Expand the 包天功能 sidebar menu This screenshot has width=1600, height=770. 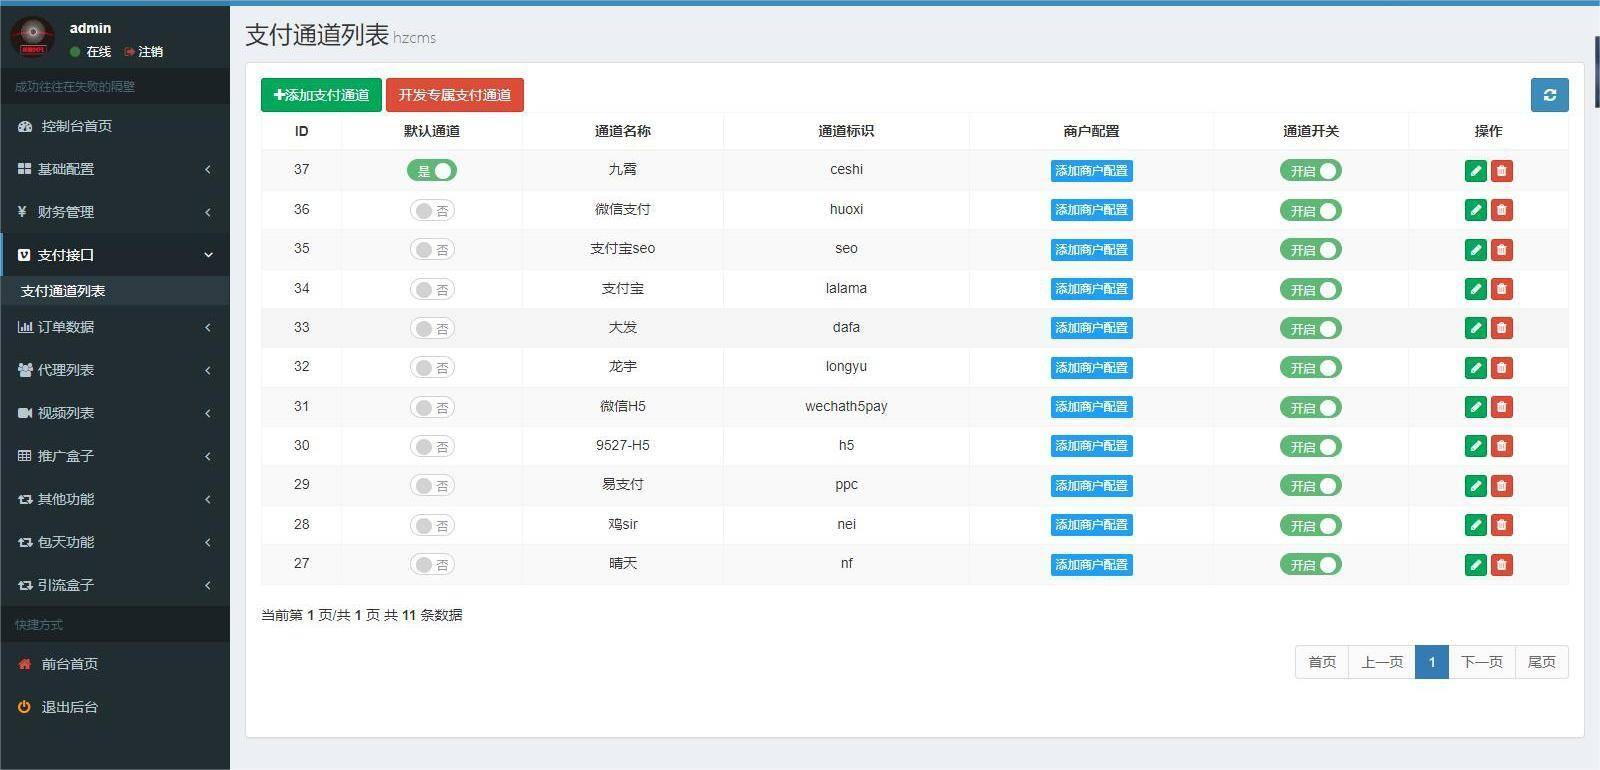tap(115, 542)
